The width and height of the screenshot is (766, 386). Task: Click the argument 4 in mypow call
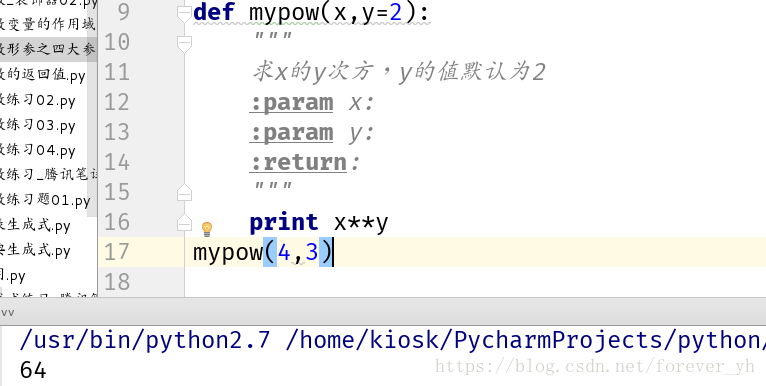(284, 252)
